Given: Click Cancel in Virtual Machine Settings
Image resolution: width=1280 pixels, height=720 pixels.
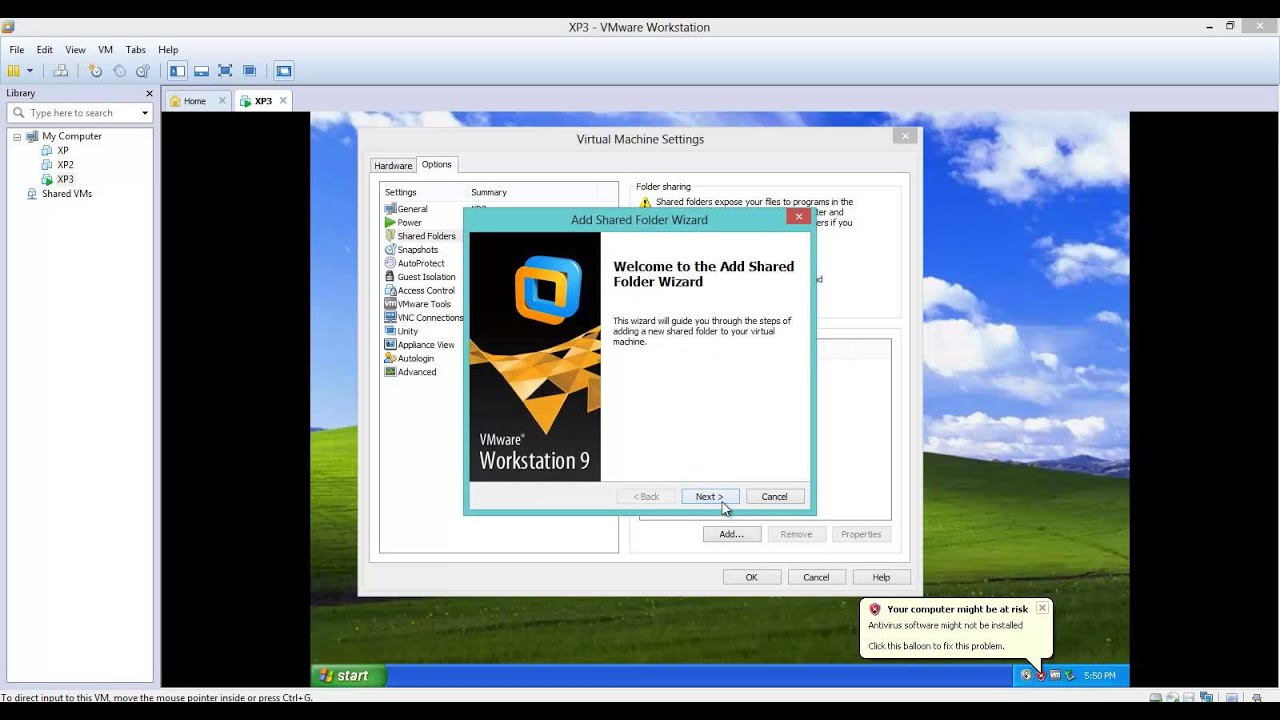Looking at the screenshot, I should point(816,577).
